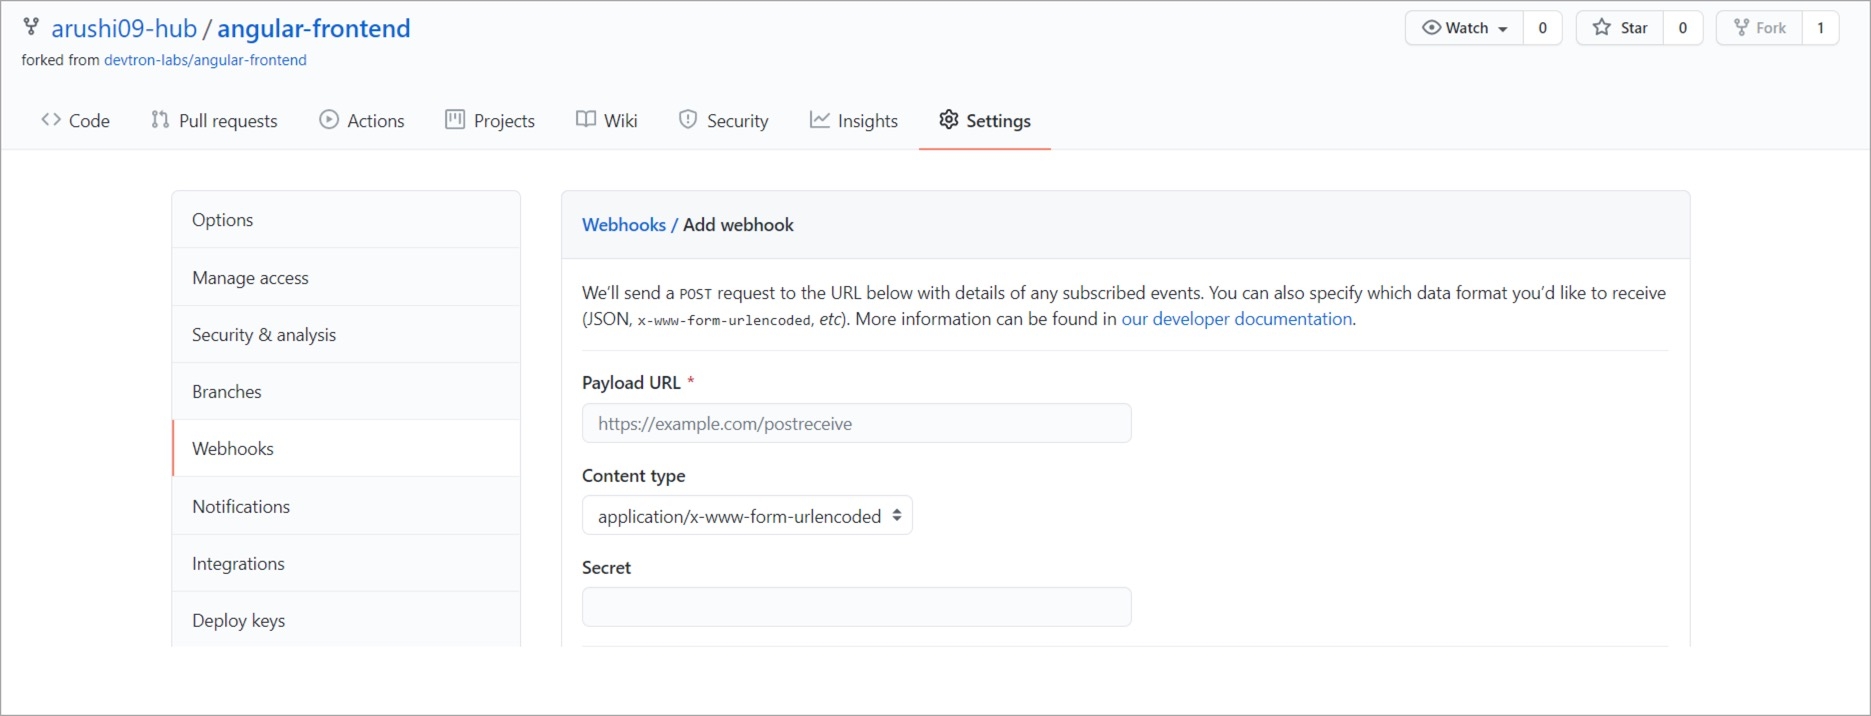Screen dimensions: 1871x716
Task: Click the star icon on Star button
Action: pyautogui.click(x=1602, y=28)
